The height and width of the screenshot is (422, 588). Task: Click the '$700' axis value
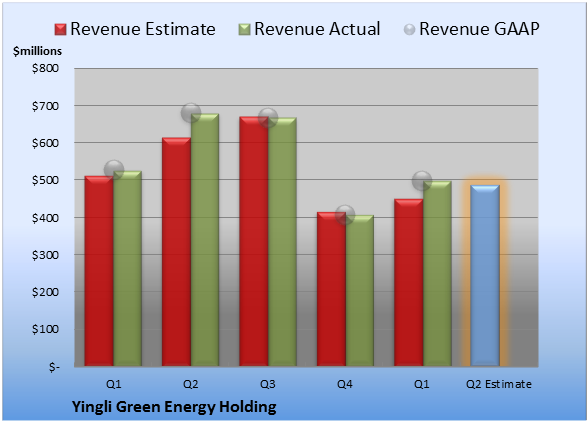tap(45, 106)
